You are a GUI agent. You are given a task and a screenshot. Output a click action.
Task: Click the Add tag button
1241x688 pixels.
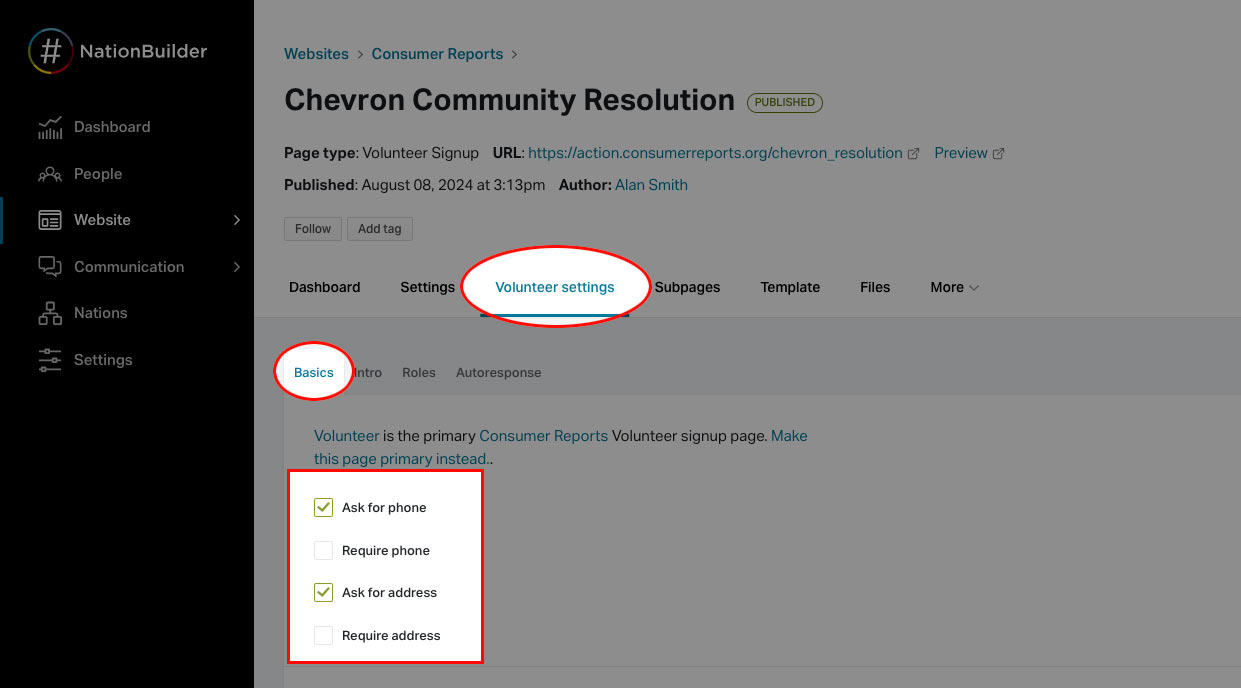pyautogui.click(x=379, y=228)
